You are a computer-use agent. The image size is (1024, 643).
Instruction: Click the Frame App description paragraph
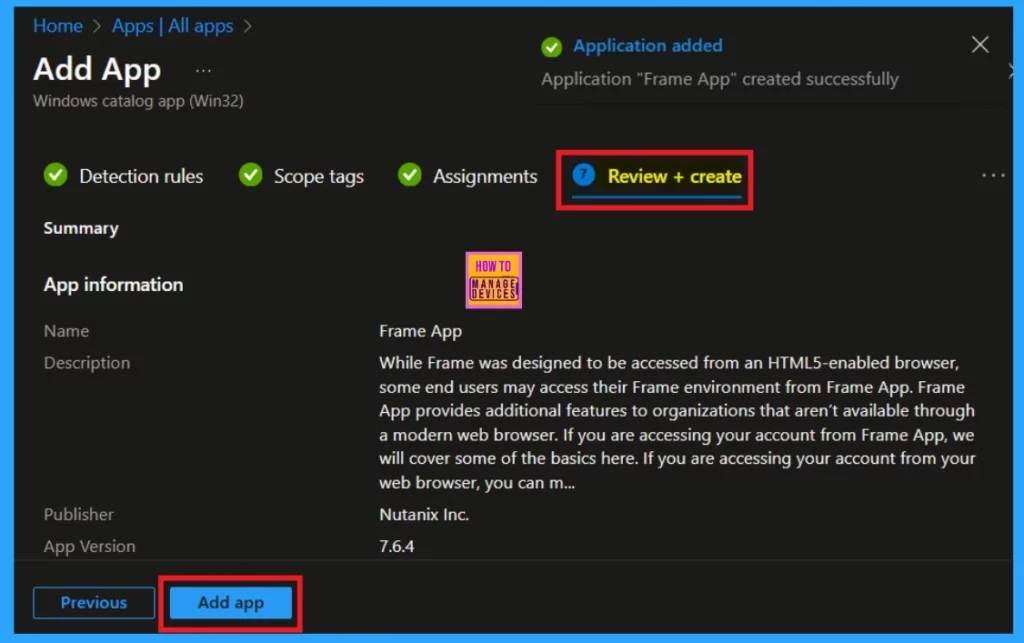(x=677, y=423)
